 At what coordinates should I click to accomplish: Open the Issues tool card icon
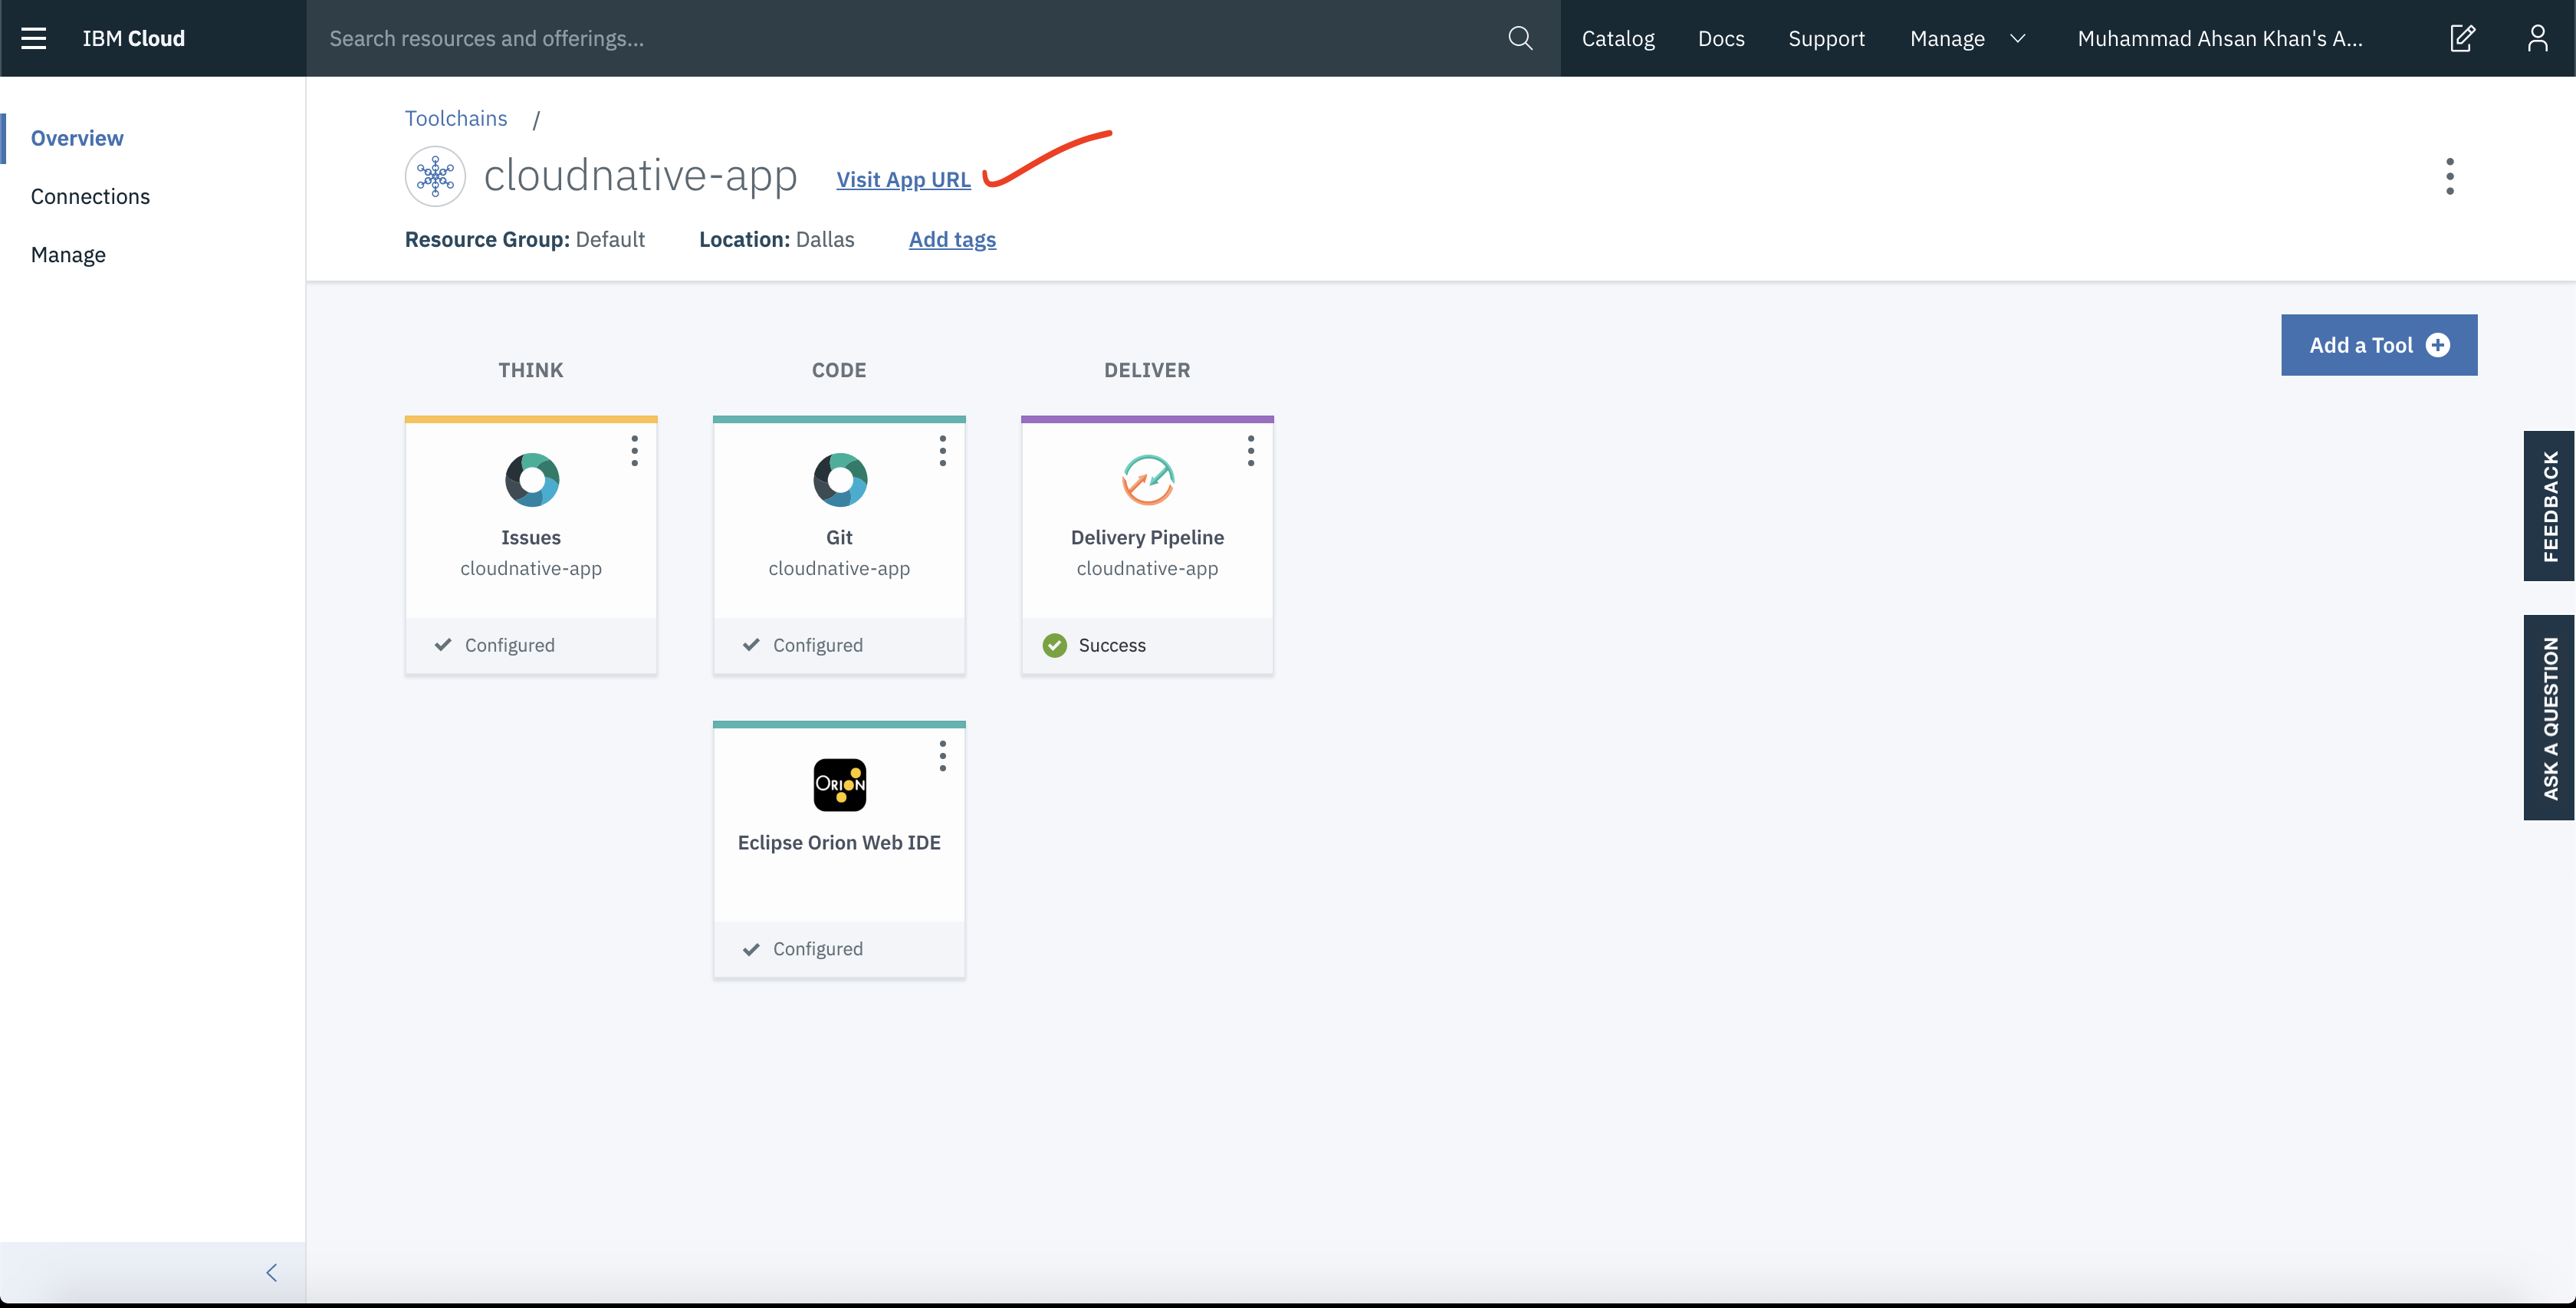[x=531, y=480]
